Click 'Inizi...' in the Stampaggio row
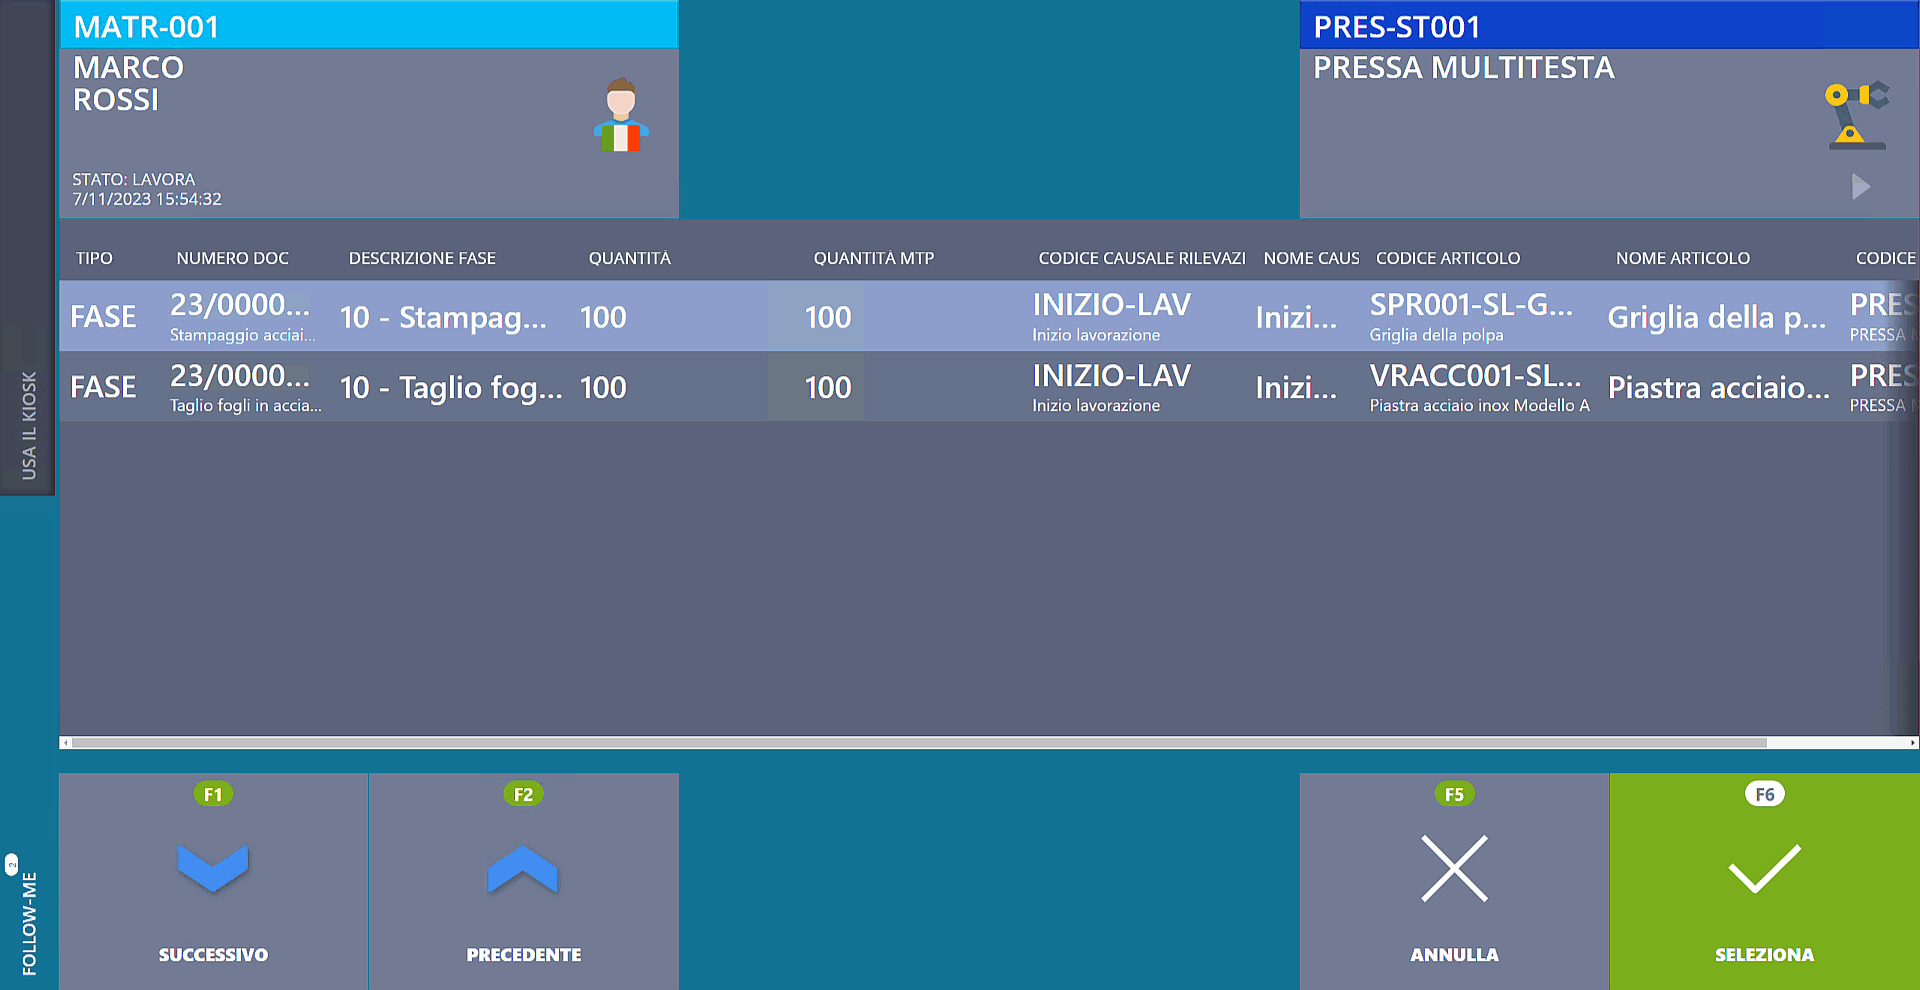 point(1296,317)
